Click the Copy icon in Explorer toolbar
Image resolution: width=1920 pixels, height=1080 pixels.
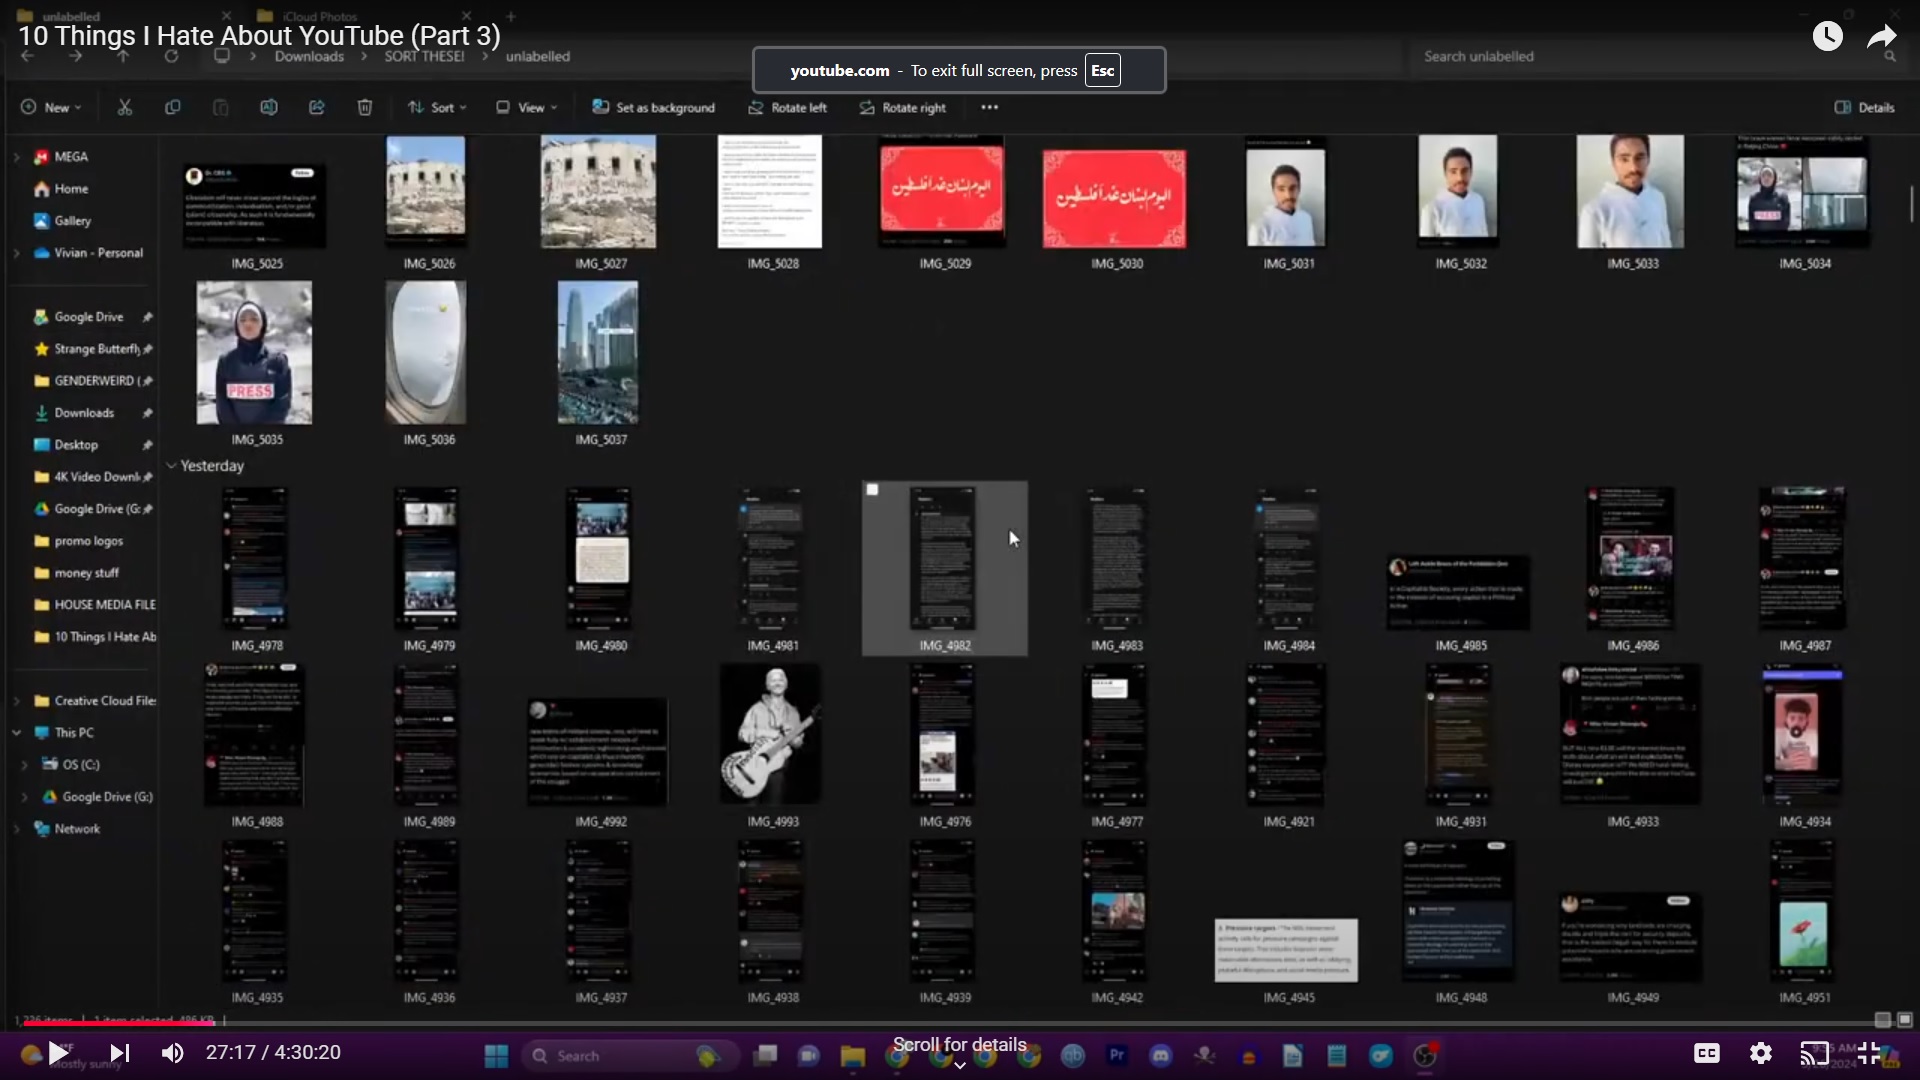coord(172,107)
